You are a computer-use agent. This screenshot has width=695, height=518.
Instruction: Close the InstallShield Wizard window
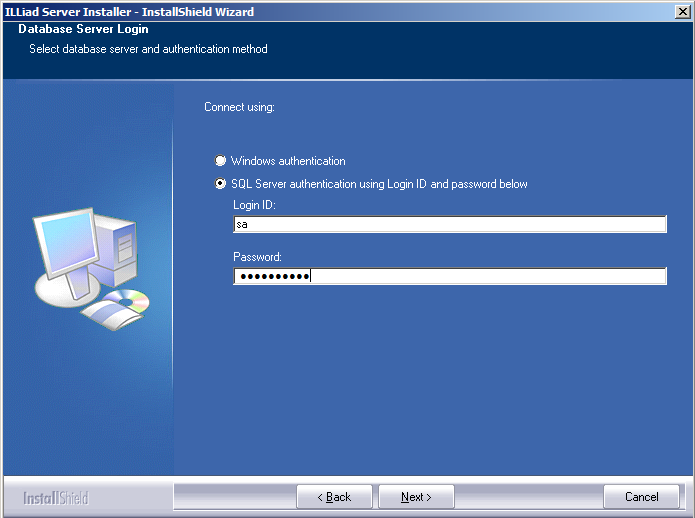(x=682, y=11)
